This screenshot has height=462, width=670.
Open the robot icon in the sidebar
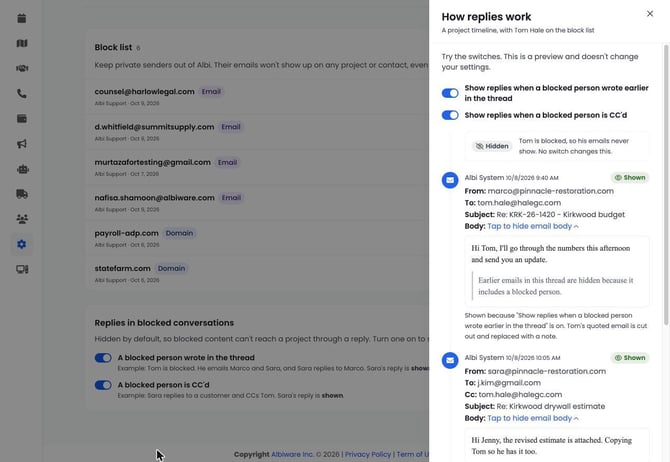[x=22, y=169]
